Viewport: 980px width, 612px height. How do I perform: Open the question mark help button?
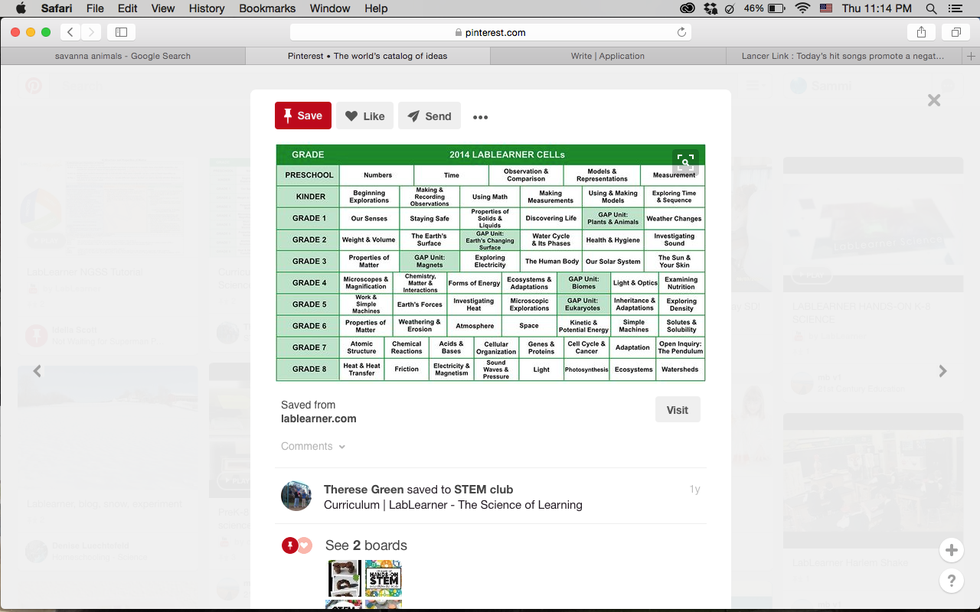point(951,580)
